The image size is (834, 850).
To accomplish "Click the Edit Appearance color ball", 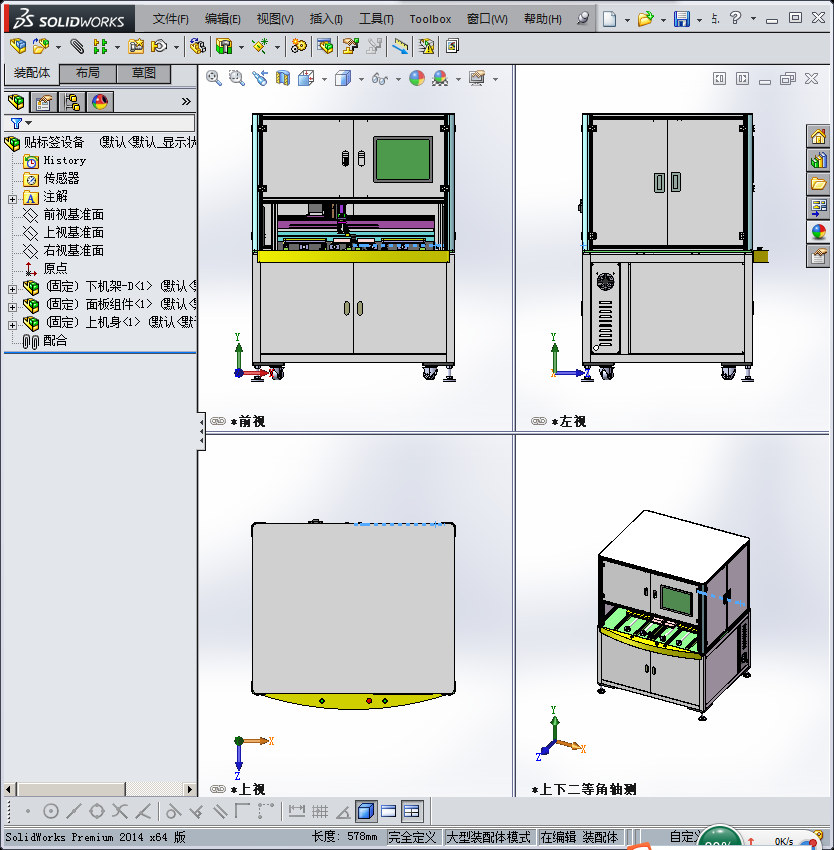I will tap(417, 79).
